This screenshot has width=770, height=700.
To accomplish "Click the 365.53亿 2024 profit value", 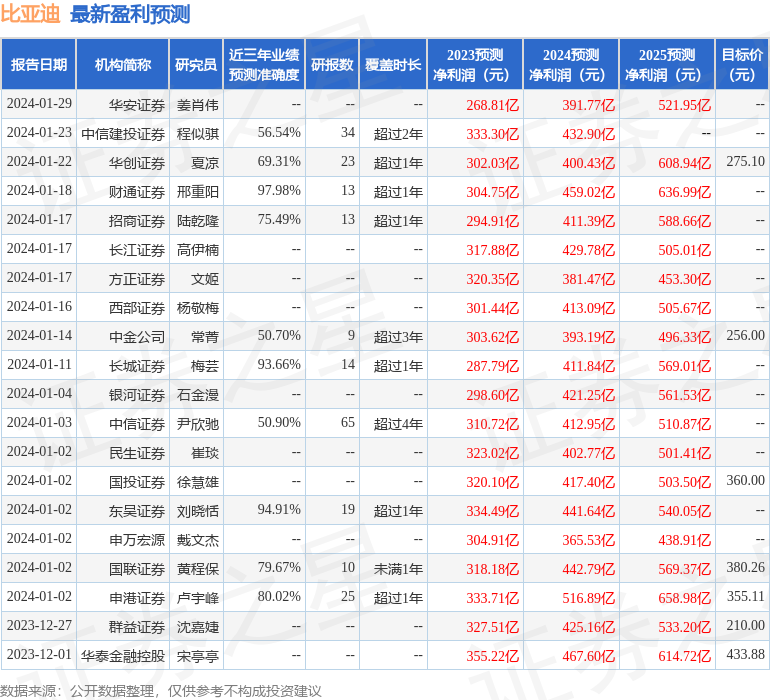I will [588, 540].
